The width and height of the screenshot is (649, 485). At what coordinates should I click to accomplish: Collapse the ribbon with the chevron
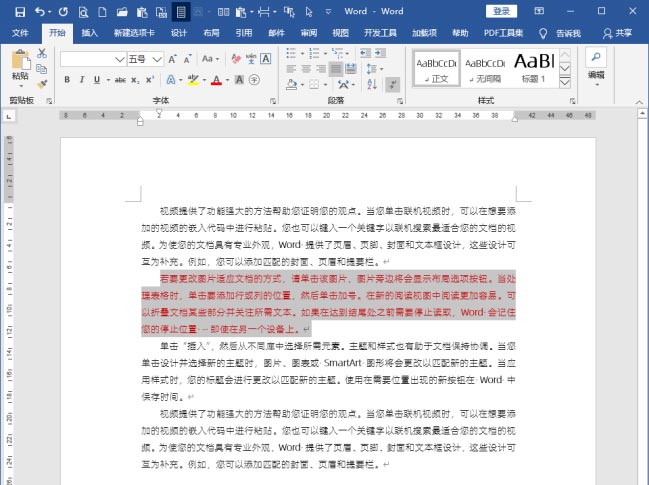tap(639, 102)
